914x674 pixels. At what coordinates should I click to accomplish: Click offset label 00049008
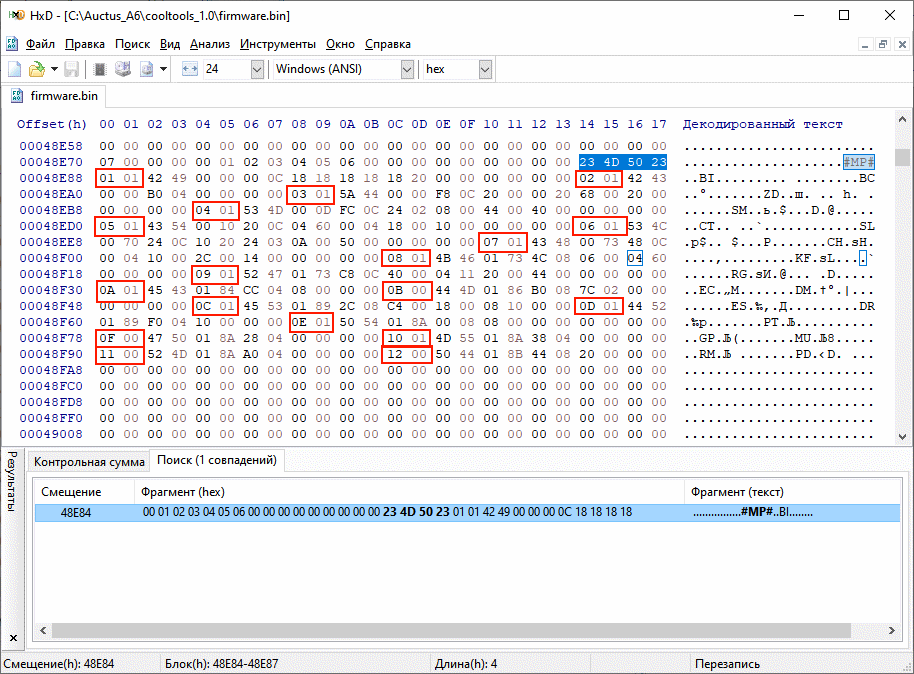(x=51, y=434)
